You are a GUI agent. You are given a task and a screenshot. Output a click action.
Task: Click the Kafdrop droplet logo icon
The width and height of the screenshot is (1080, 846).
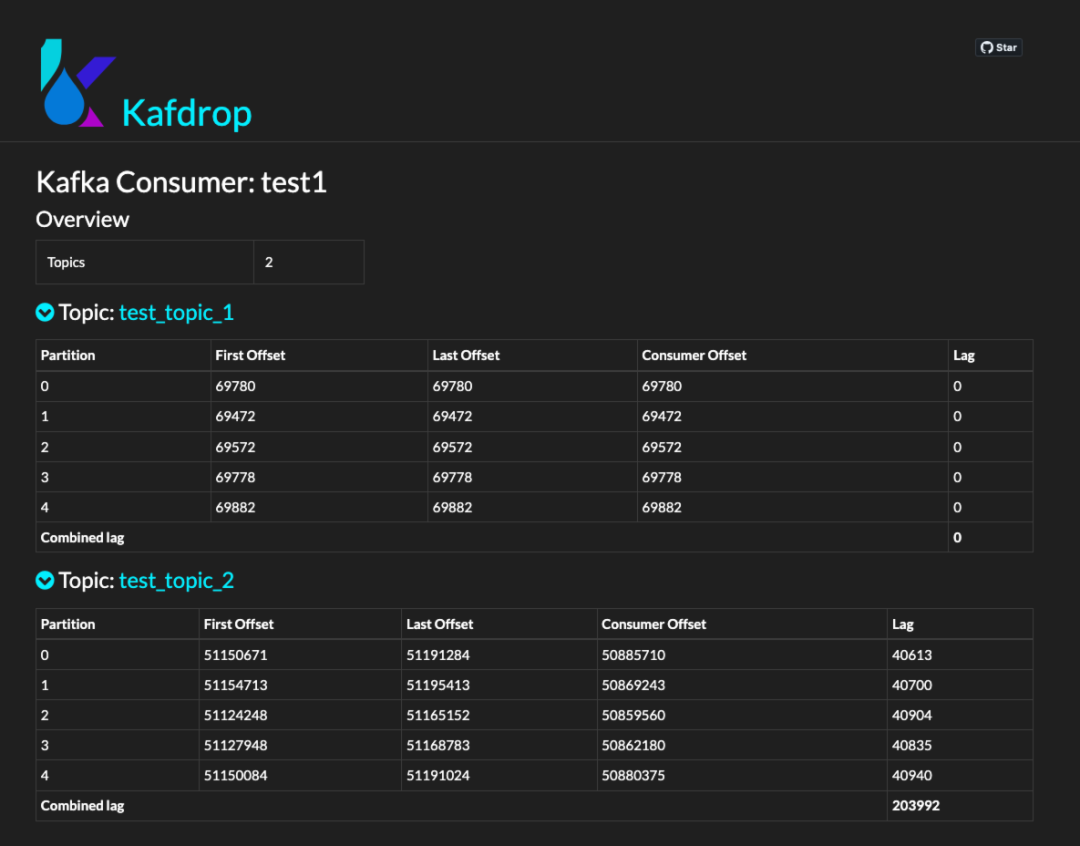click(x=78, y=83)
